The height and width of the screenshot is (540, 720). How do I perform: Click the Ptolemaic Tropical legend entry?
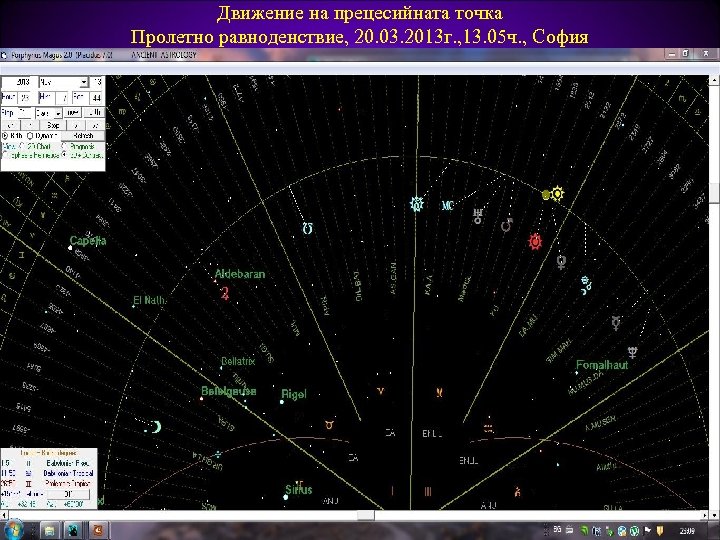click(68, 483)
